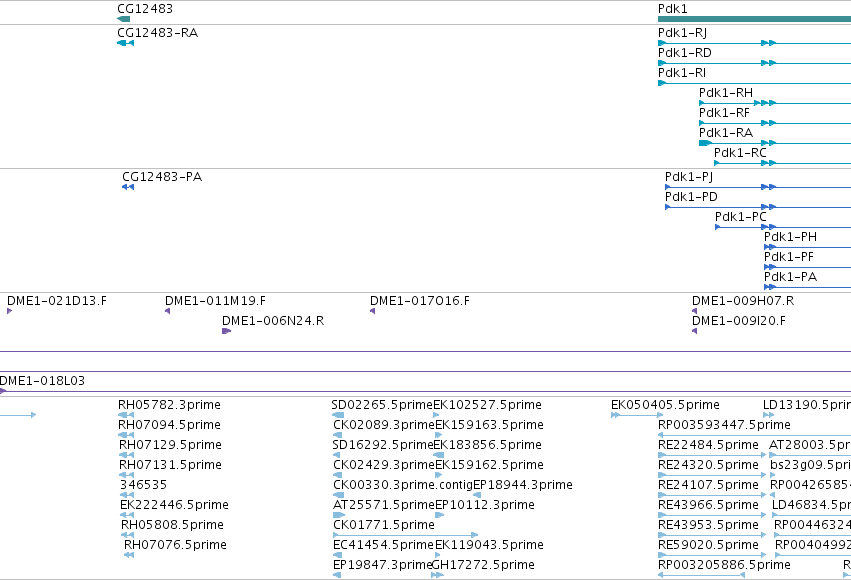The height and width of the screenshot is (580, 851).
Task: Select the Pdk1-PJ protein feature
Action: (758, 187)
